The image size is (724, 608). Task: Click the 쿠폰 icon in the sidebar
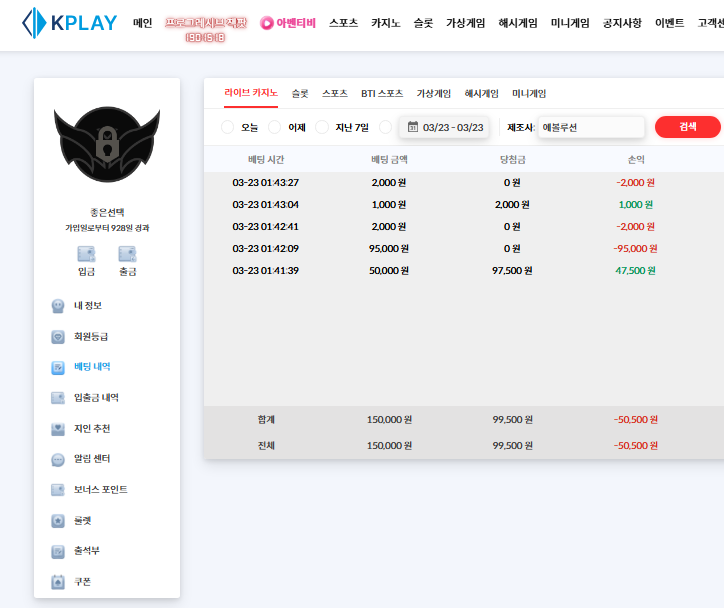(x=58, y=582)
